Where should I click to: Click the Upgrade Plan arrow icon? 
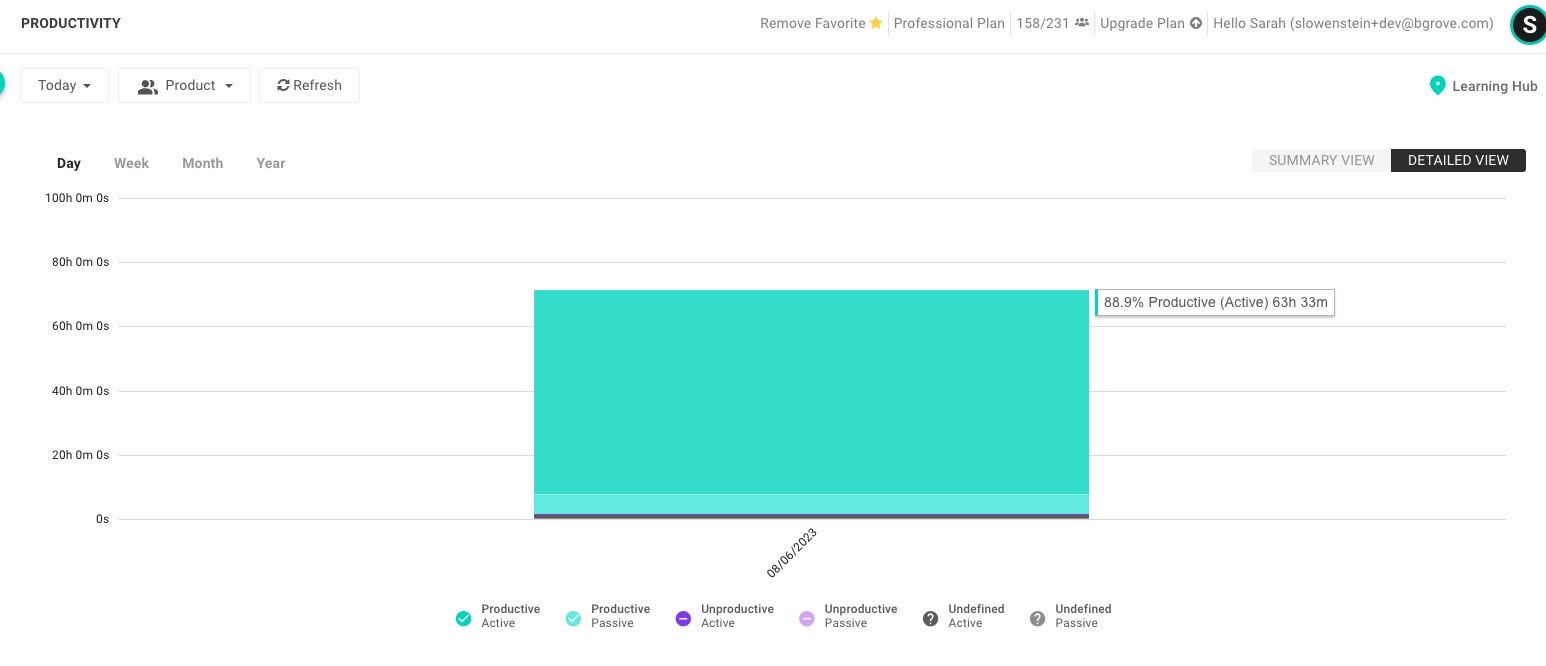coord(1196,23)
